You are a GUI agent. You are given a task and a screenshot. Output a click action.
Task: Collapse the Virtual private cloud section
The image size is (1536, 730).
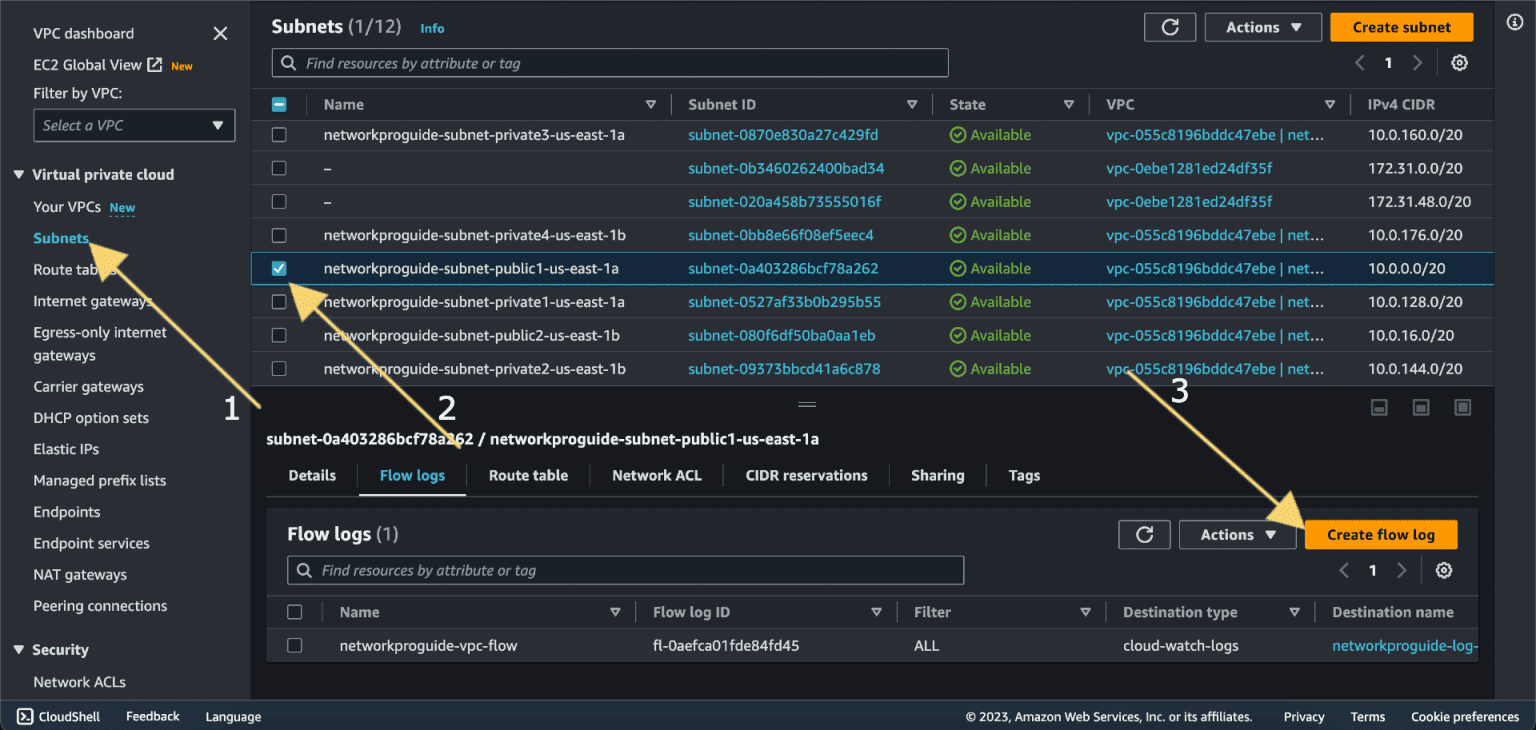(19, 175)
